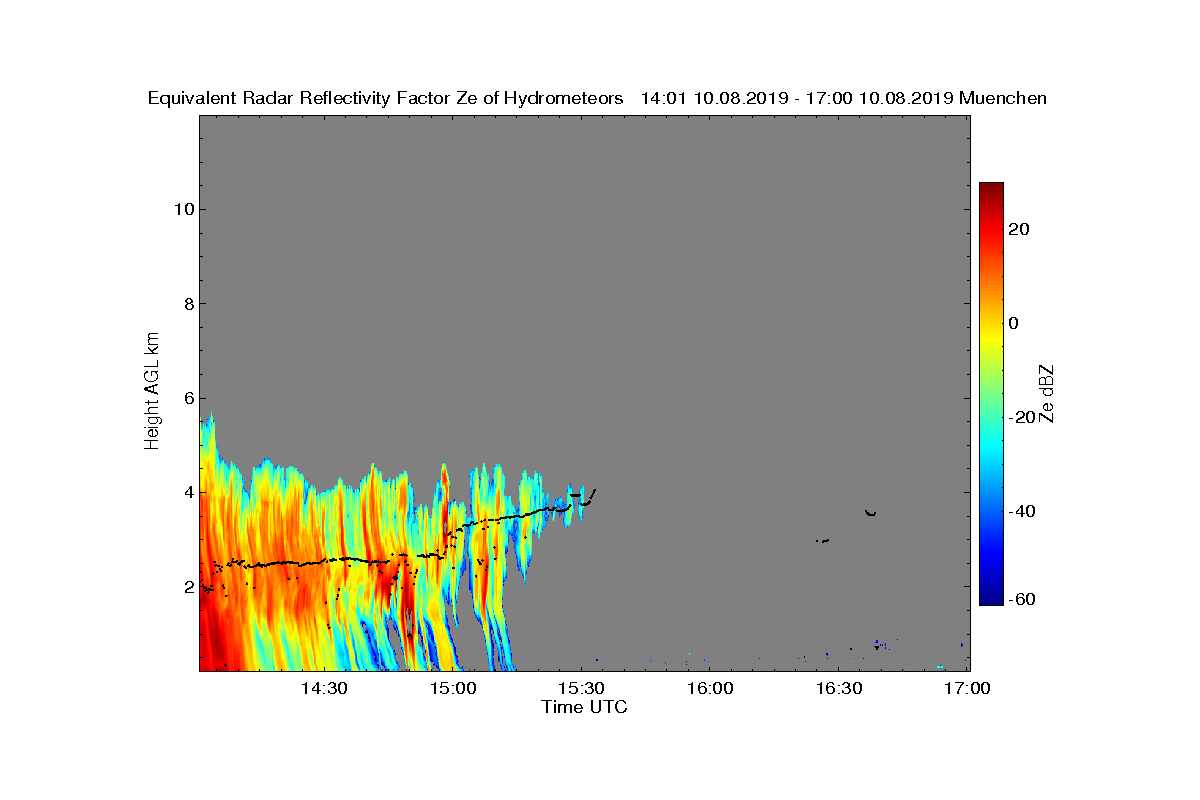Click the small black marker near 16:27 at 3 km
Viewport: 1200px width, 800px height.
pos(823,541)
